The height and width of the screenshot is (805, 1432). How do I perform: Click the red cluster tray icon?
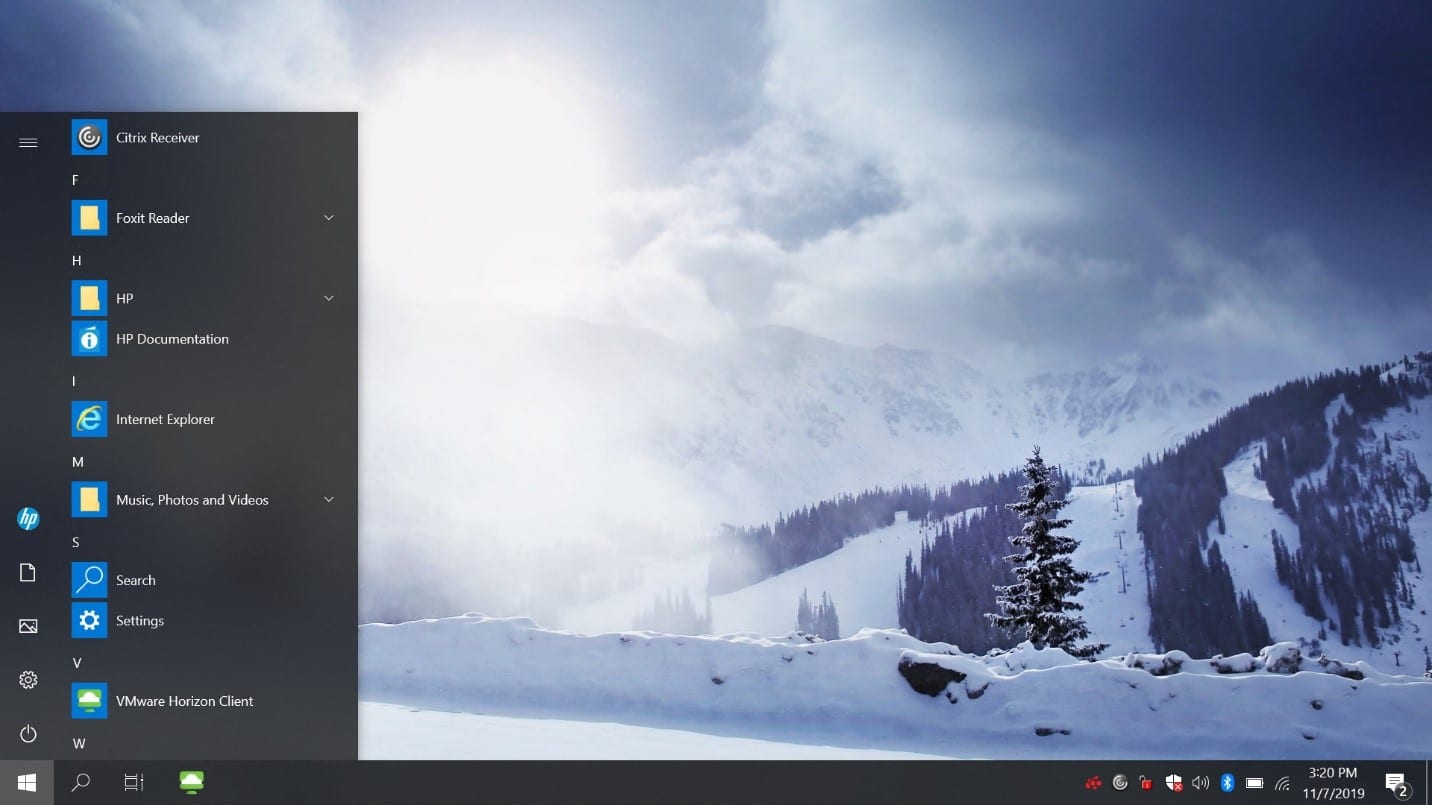[x=1093, y=782]
